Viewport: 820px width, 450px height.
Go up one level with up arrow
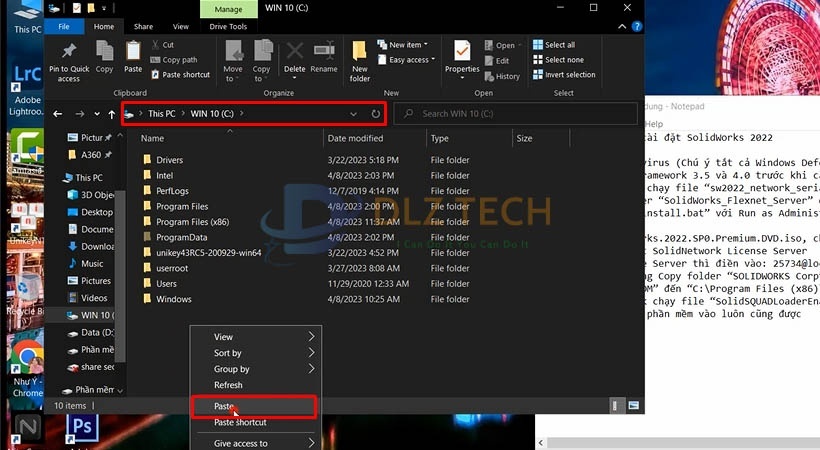point(111,114)
